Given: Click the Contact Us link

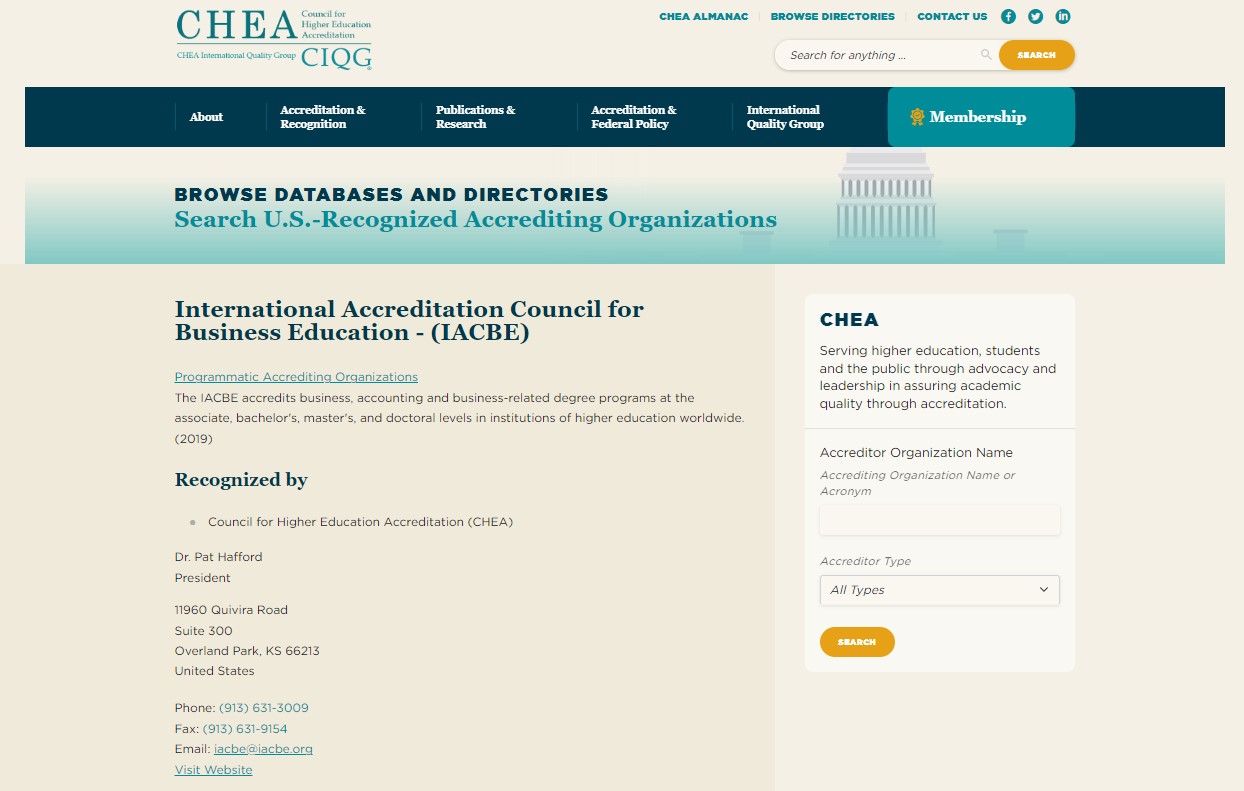Looking at the screenshot, I should pos(951,16).
